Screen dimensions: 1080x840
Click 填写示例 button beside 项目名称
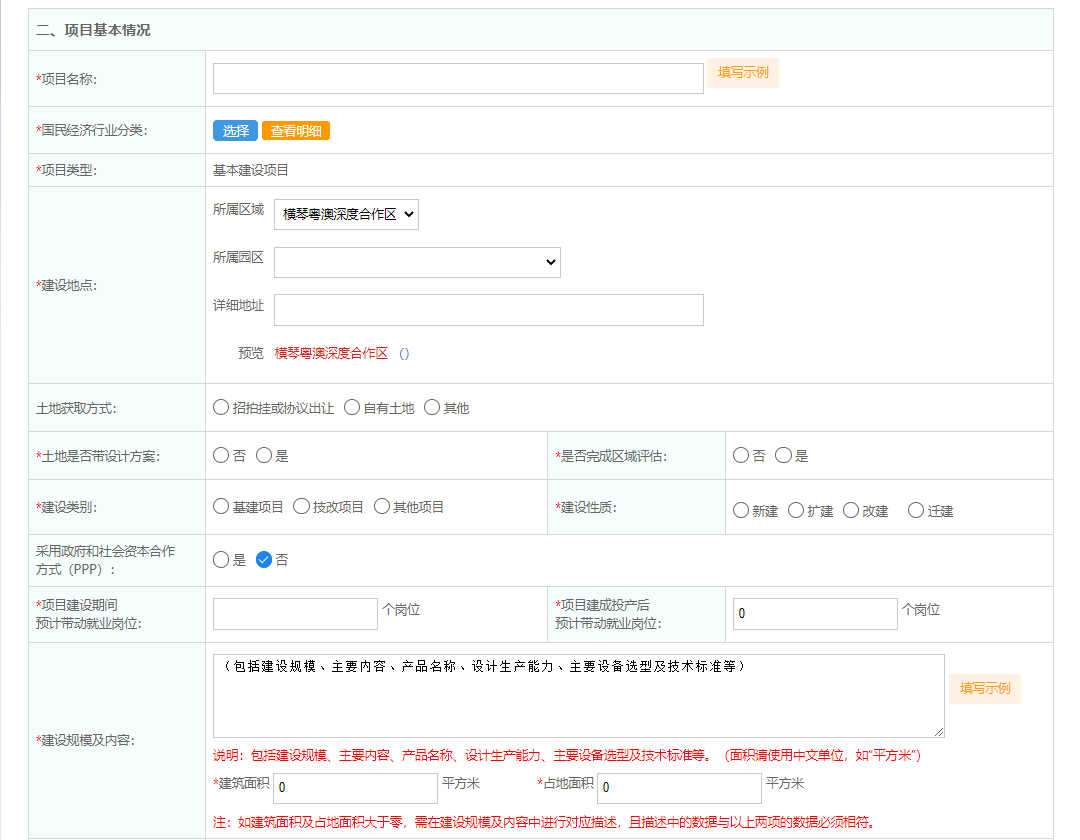(742, 73)
